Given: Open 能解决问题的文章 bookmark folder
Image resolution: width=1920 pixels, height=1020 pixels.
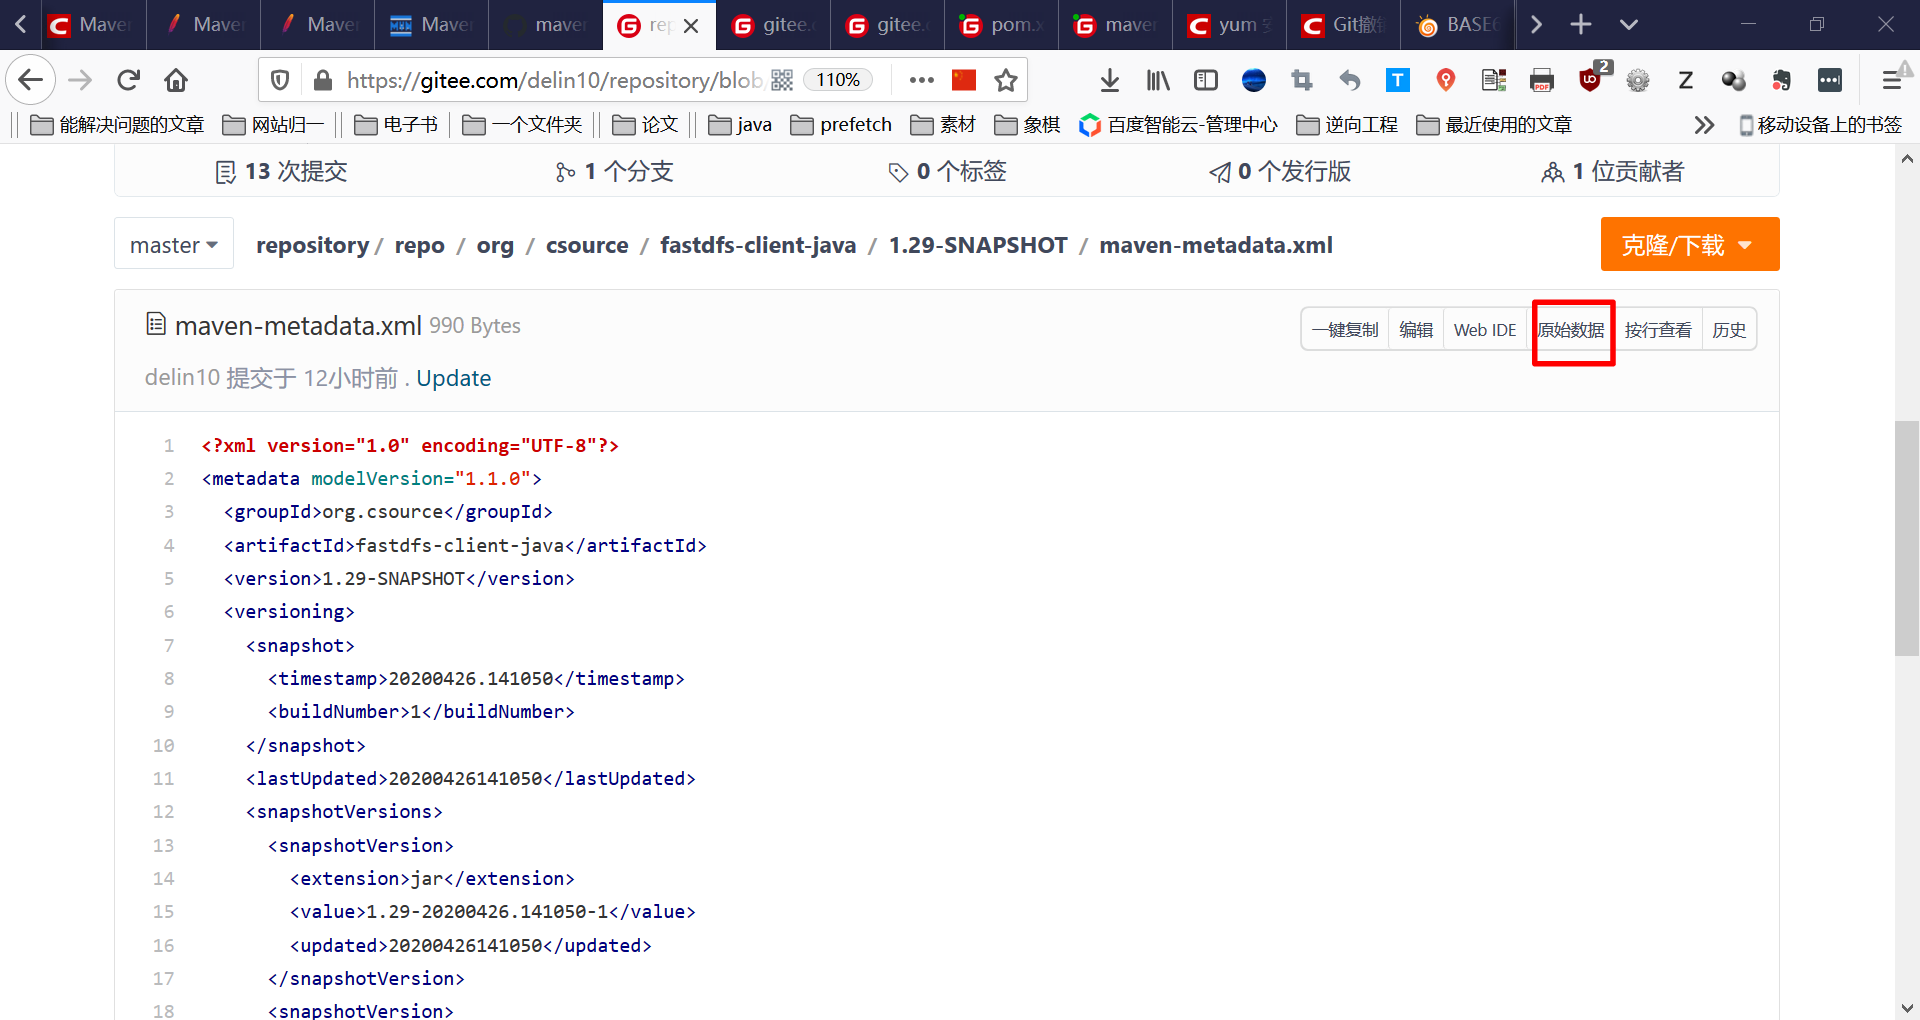Looking at the screenshot, I should (x=117, y=125).
